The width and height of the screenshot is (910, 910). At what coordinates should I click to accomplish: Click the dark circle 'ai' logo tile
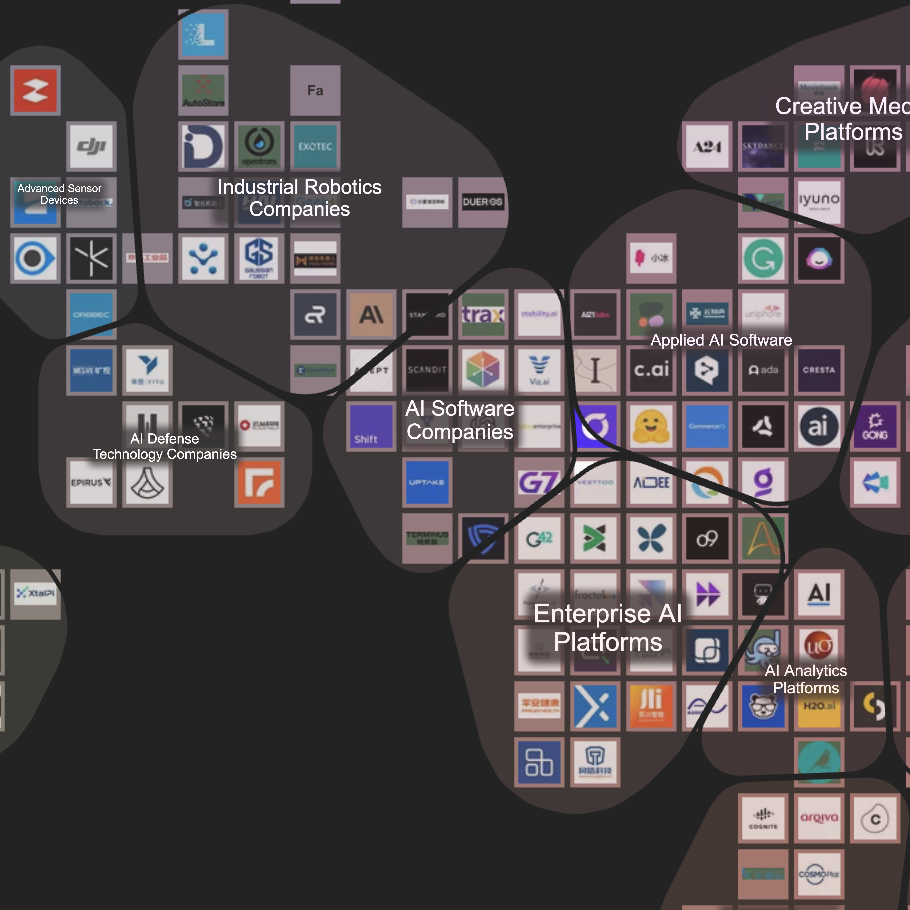point(819,426)
